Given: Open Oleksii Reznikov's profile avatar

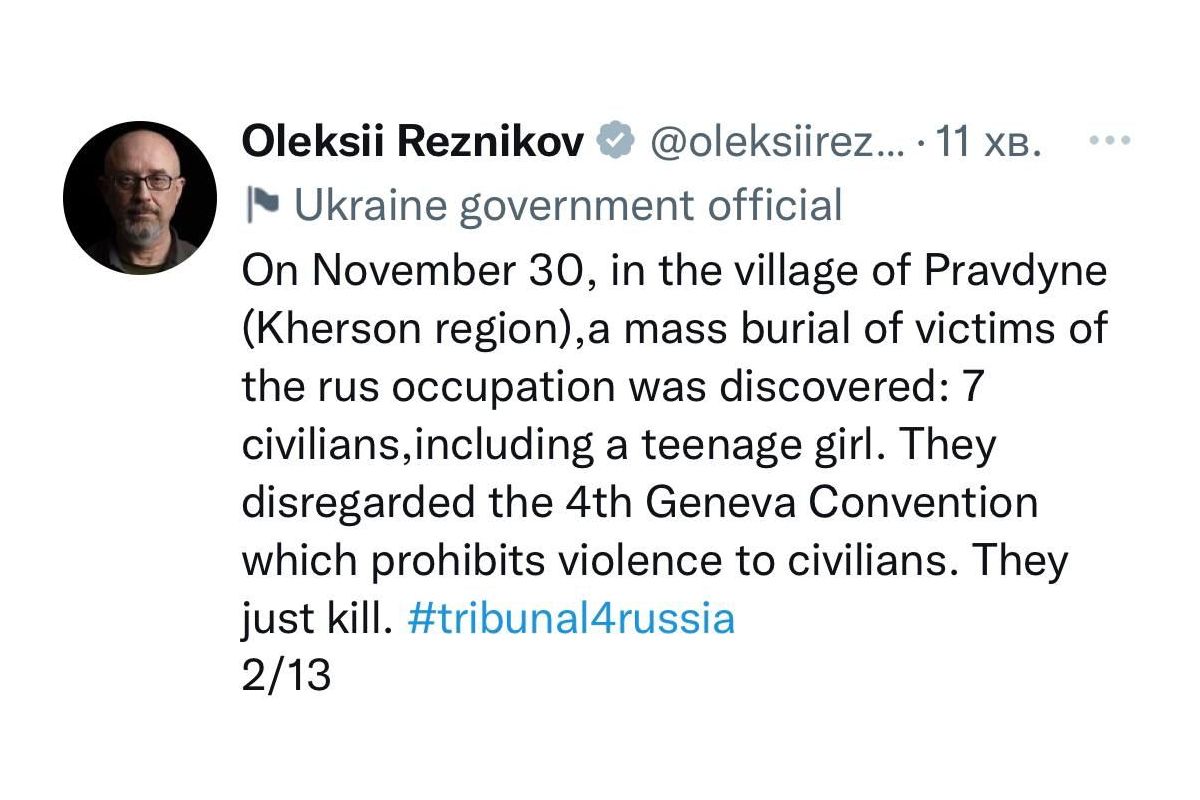Looking at the screenshot, I should coord(139,198).
